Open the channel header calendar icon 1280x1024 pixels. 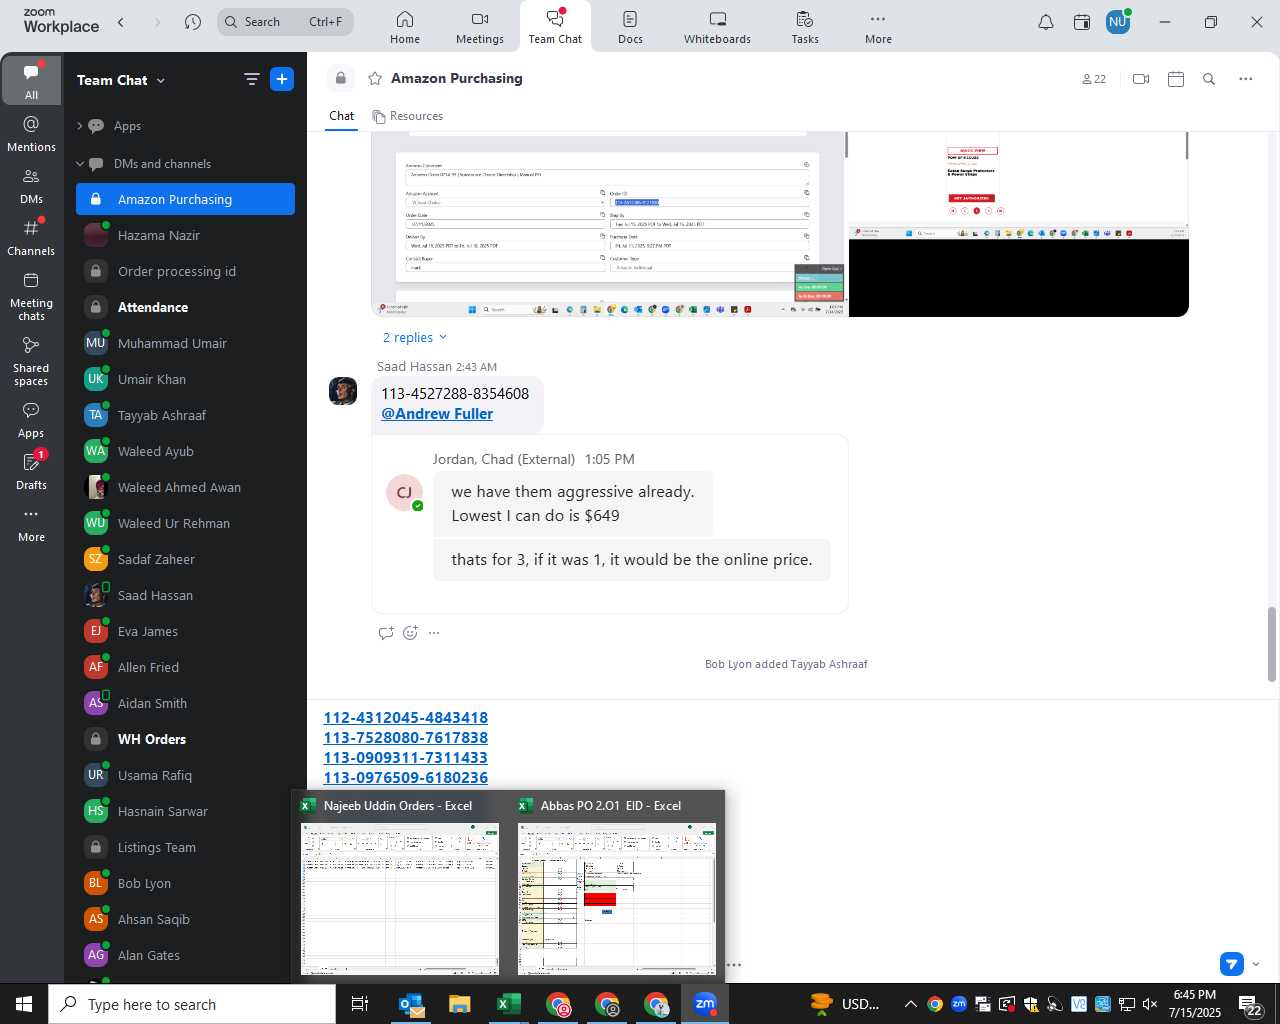(1176, 79)
